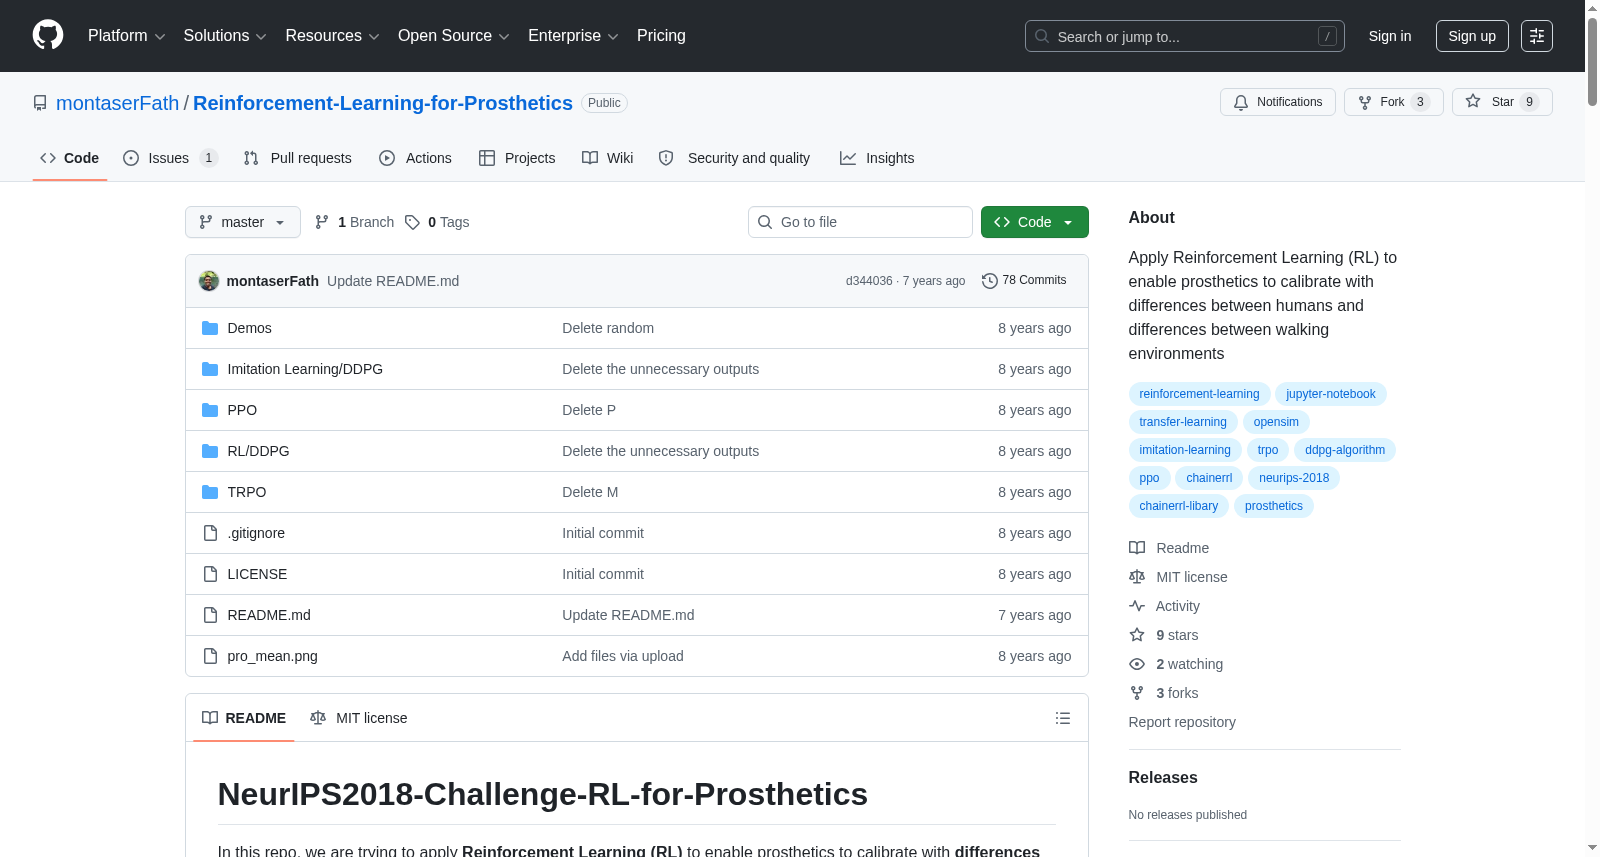Image resolution: width=1600 pixels, height=857 pixels.
Task: Click the Fork count badge 3
Action: point(1420,102)
